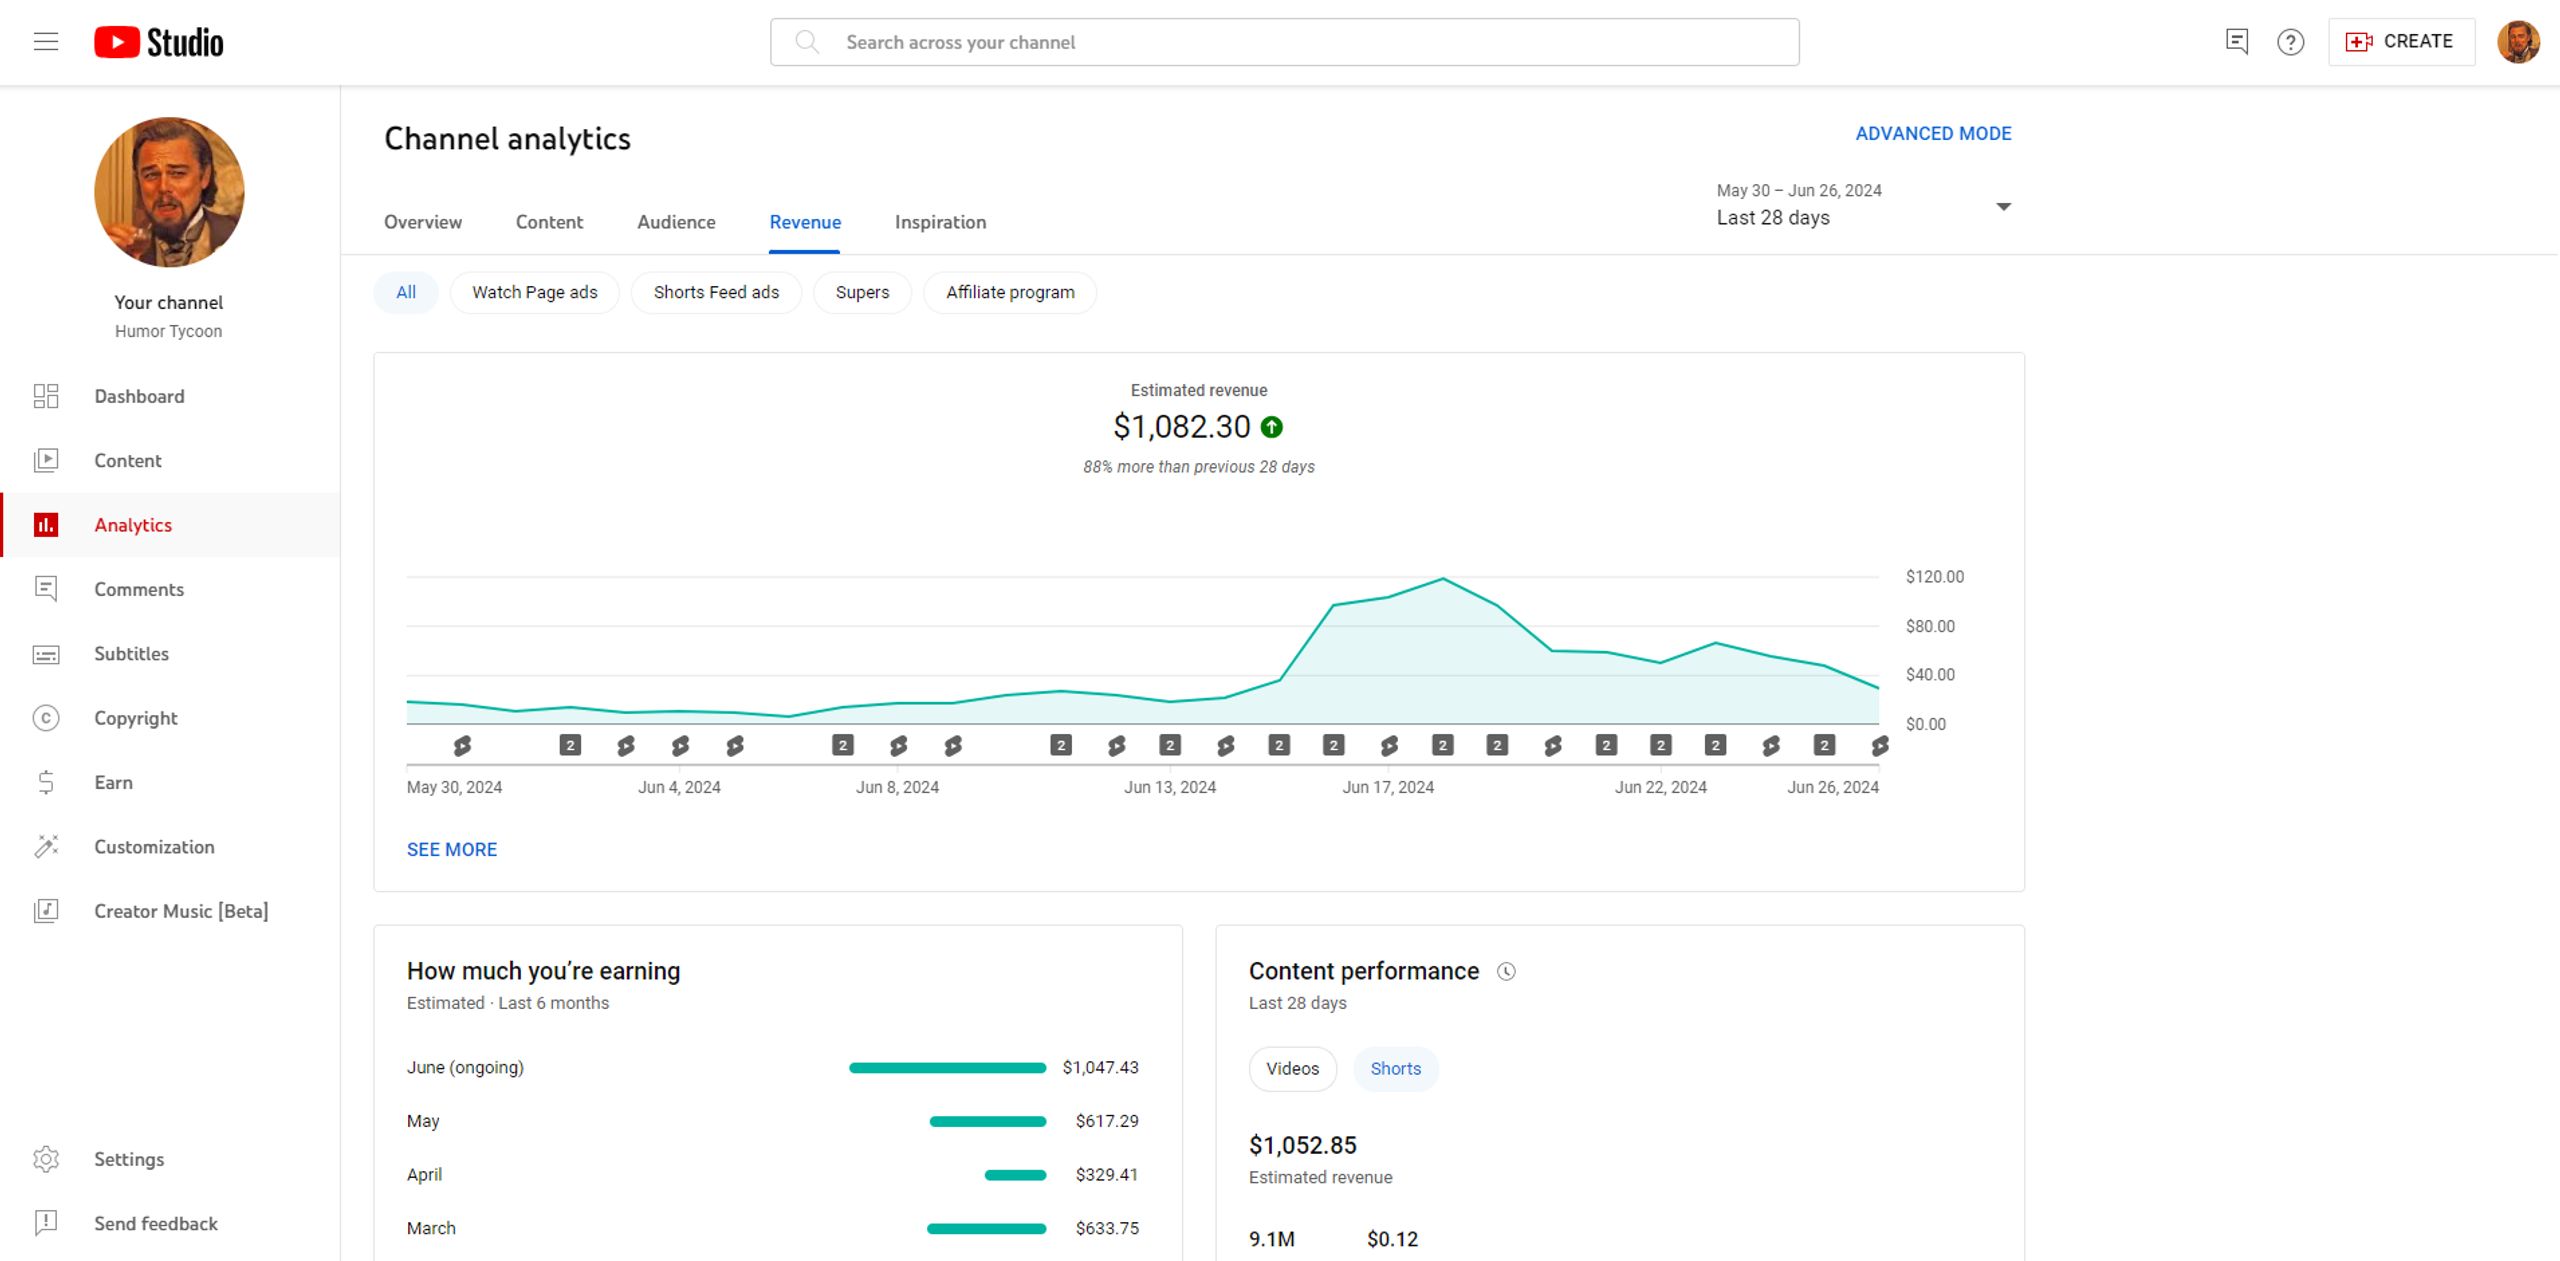Image resolution: width=2560 pixels, height=1261 pixels.
Task: Select the All revenue filter chip
Action: pyautogui.click(x=406, y=293)
